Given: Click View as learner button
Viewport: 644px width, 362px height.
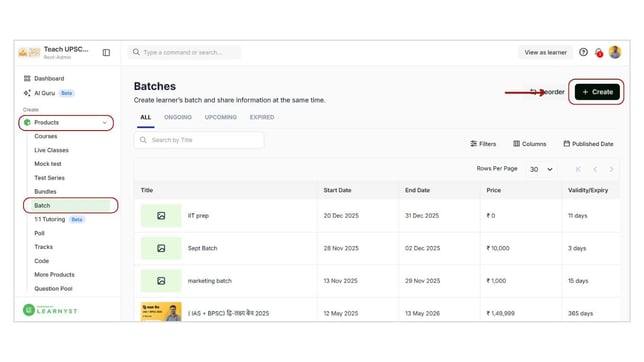Looking at the screenshot, I should [545, 53].
